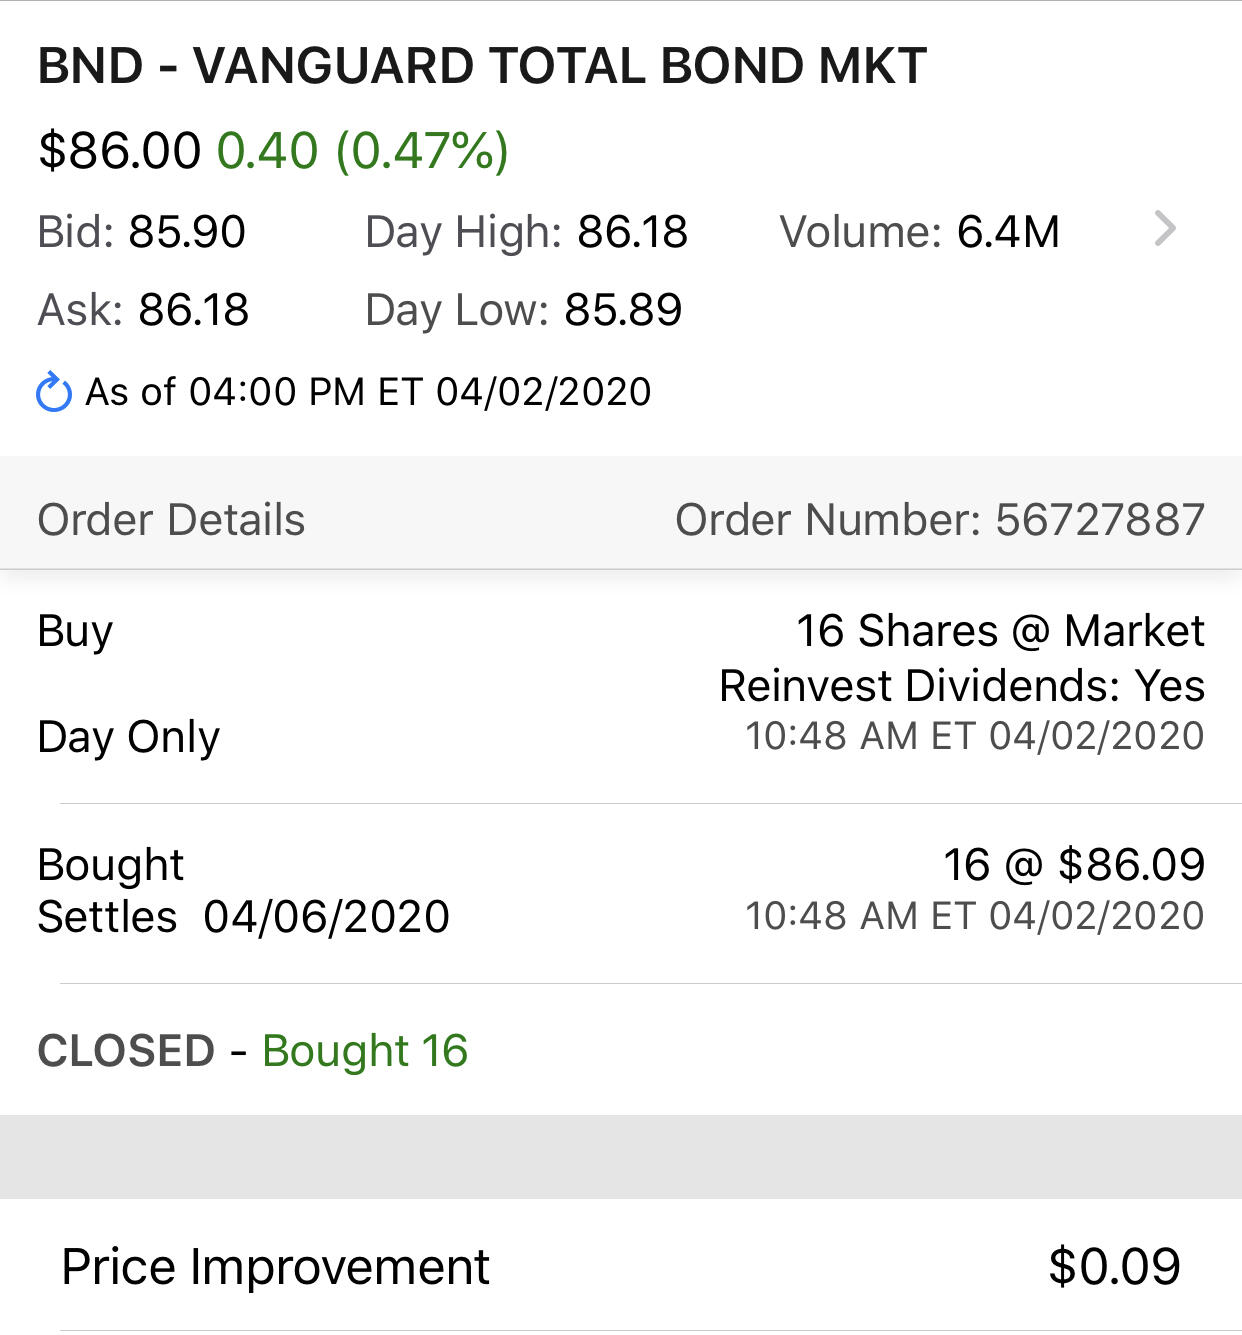
Task: Select the BND Vanguard Total Bond title
Action: click(x=482, y=67)
